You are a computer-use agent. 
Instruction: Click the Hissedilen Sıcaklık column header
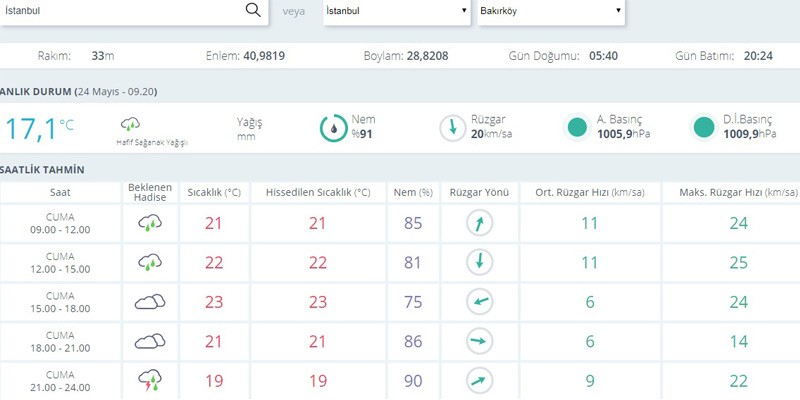[317, 192]
